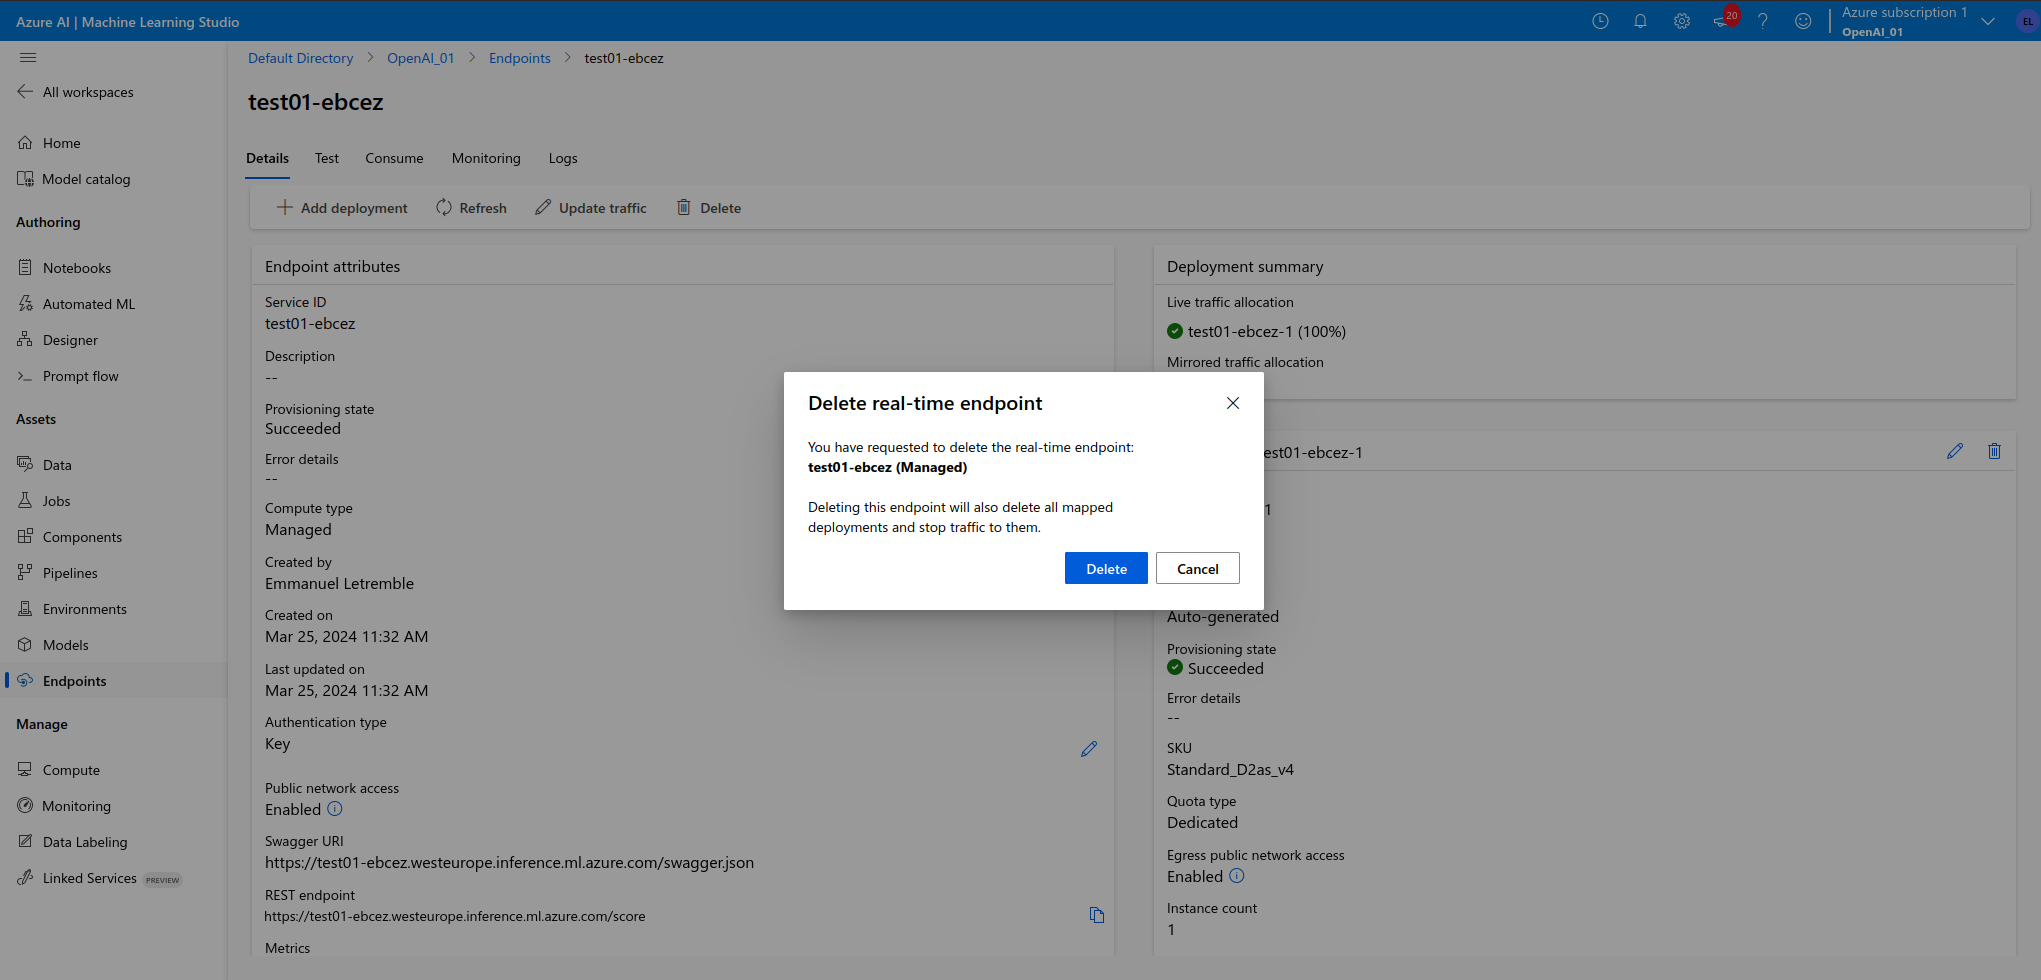This screenshot has height=980, width=2041.
Task: Click Add deployment in toolbar
Action: point(342,208)
